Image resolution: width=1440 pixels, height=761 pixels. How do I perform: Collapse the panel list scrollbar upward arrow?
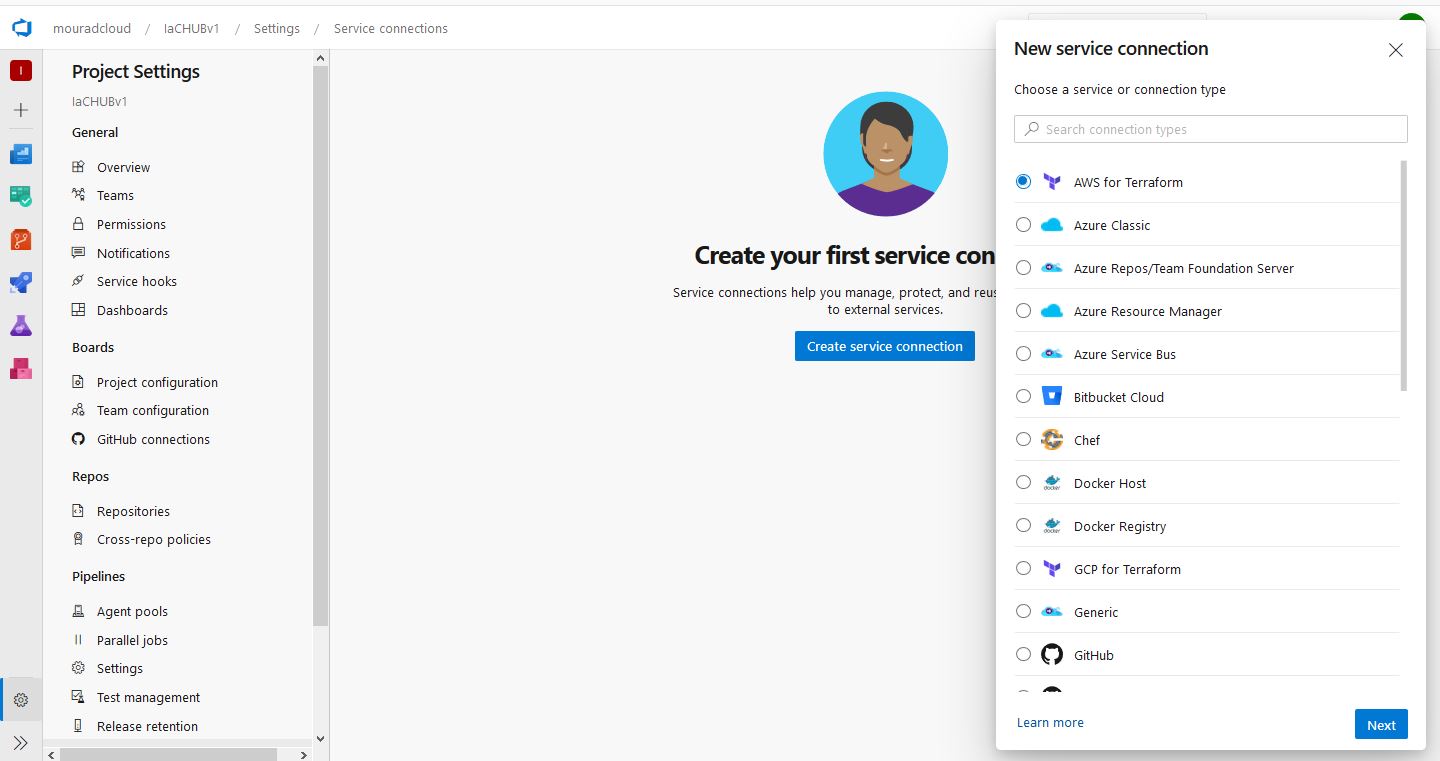click(x=320, y=57)
